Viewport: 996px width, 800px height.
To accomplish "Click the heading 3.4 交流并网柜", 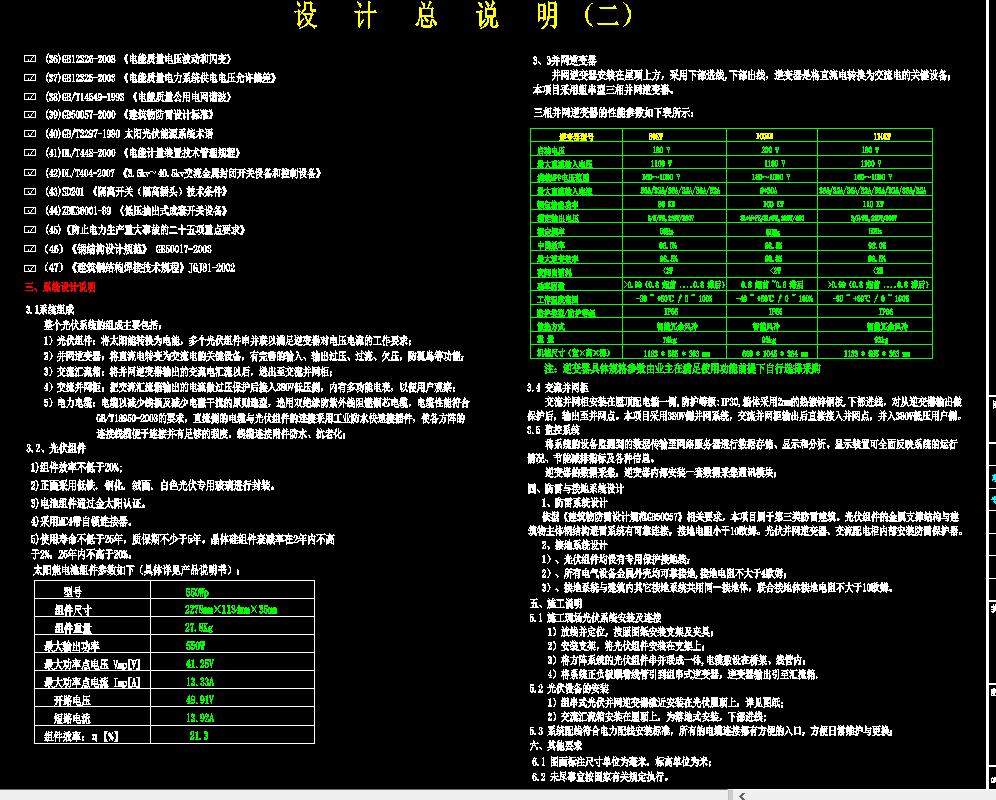I will click(x=558, y=388).
